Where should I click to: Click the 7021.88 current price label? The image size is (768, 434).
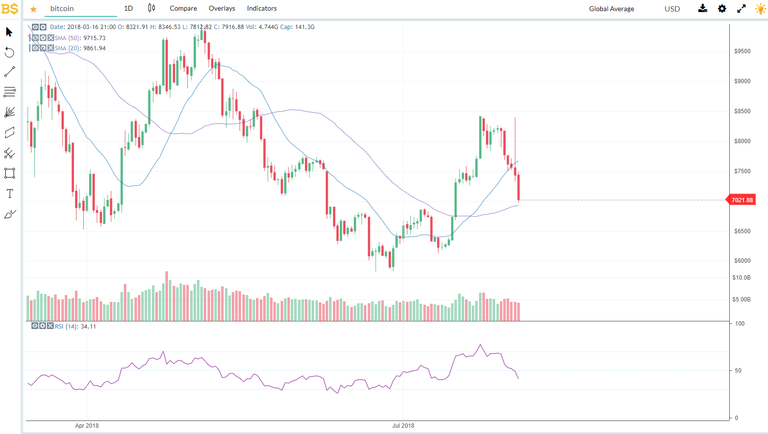pos(742,200)
